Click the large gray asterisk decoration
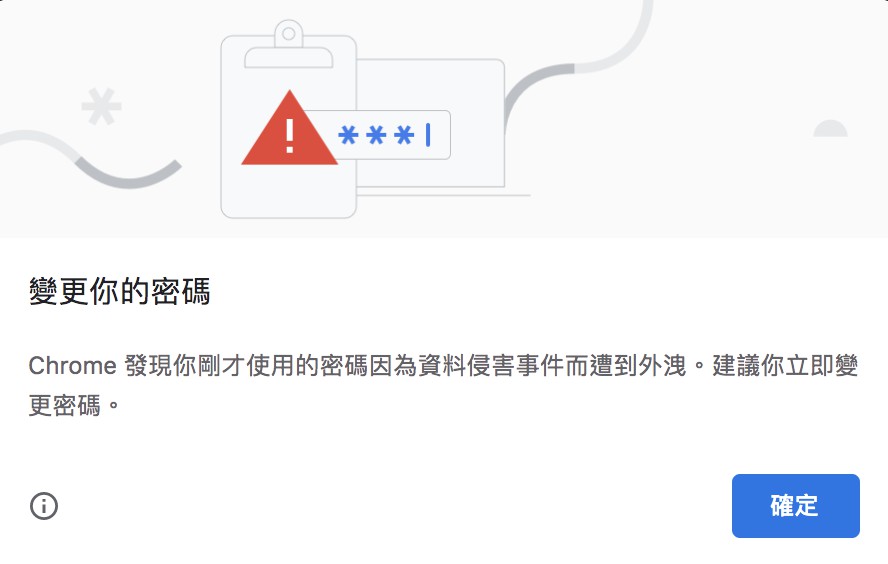888x564 pixels. coord(101,106)
